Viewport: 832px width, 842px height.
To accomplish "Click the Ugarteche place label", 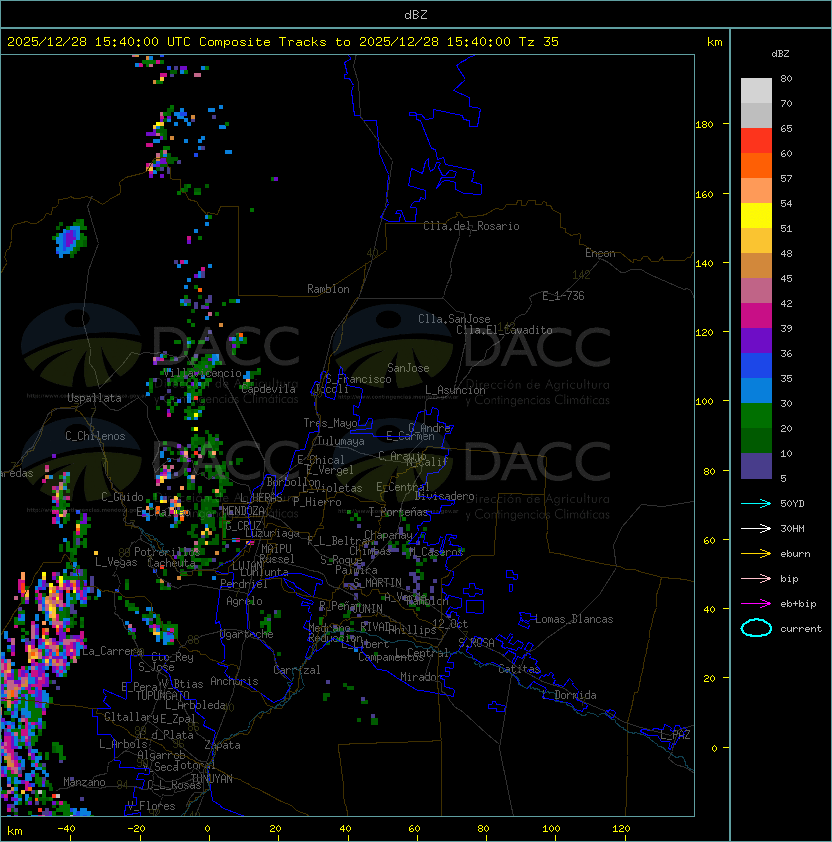I will [246, 634].
